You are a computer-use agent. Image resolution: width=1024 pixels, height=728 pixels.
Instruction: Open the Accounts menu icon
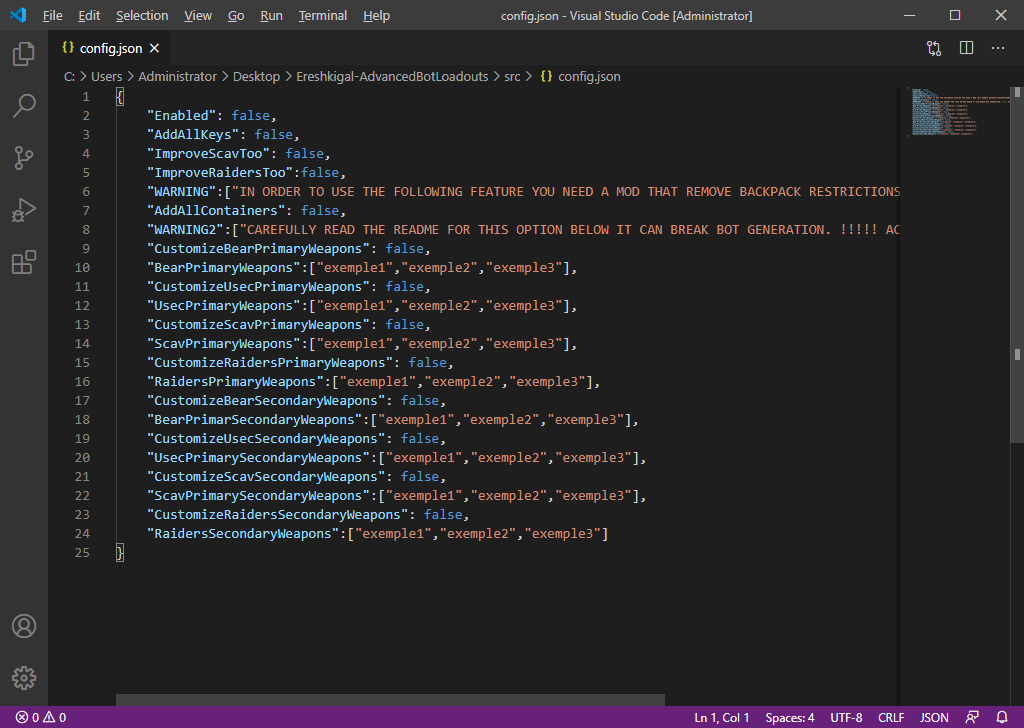coord(24,626)
